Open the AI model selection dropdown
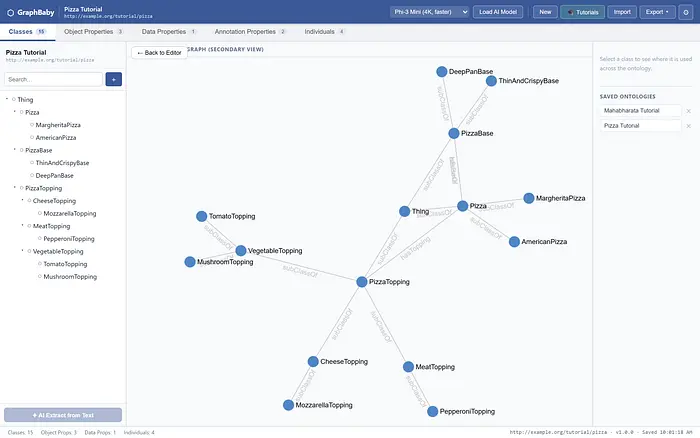This screenshot has width=700, height=438. coord(430,12)
